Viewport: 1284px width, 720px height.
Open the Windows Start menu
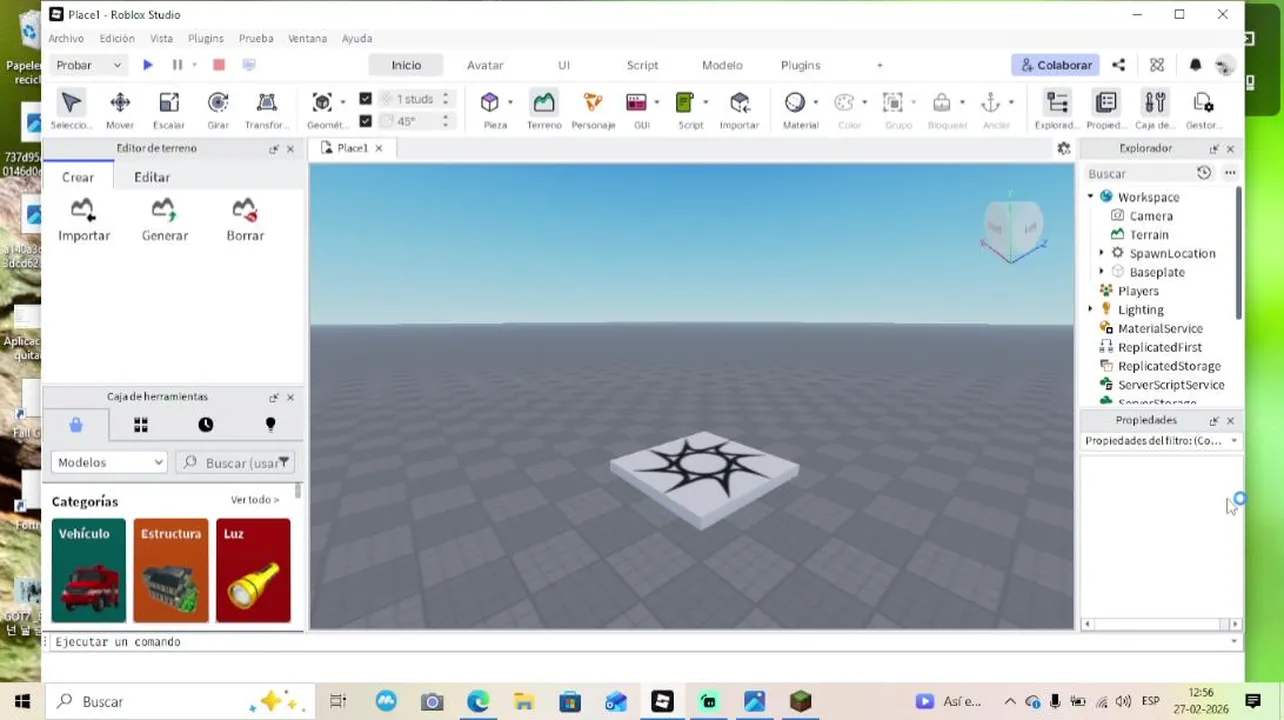coord(22,702)
